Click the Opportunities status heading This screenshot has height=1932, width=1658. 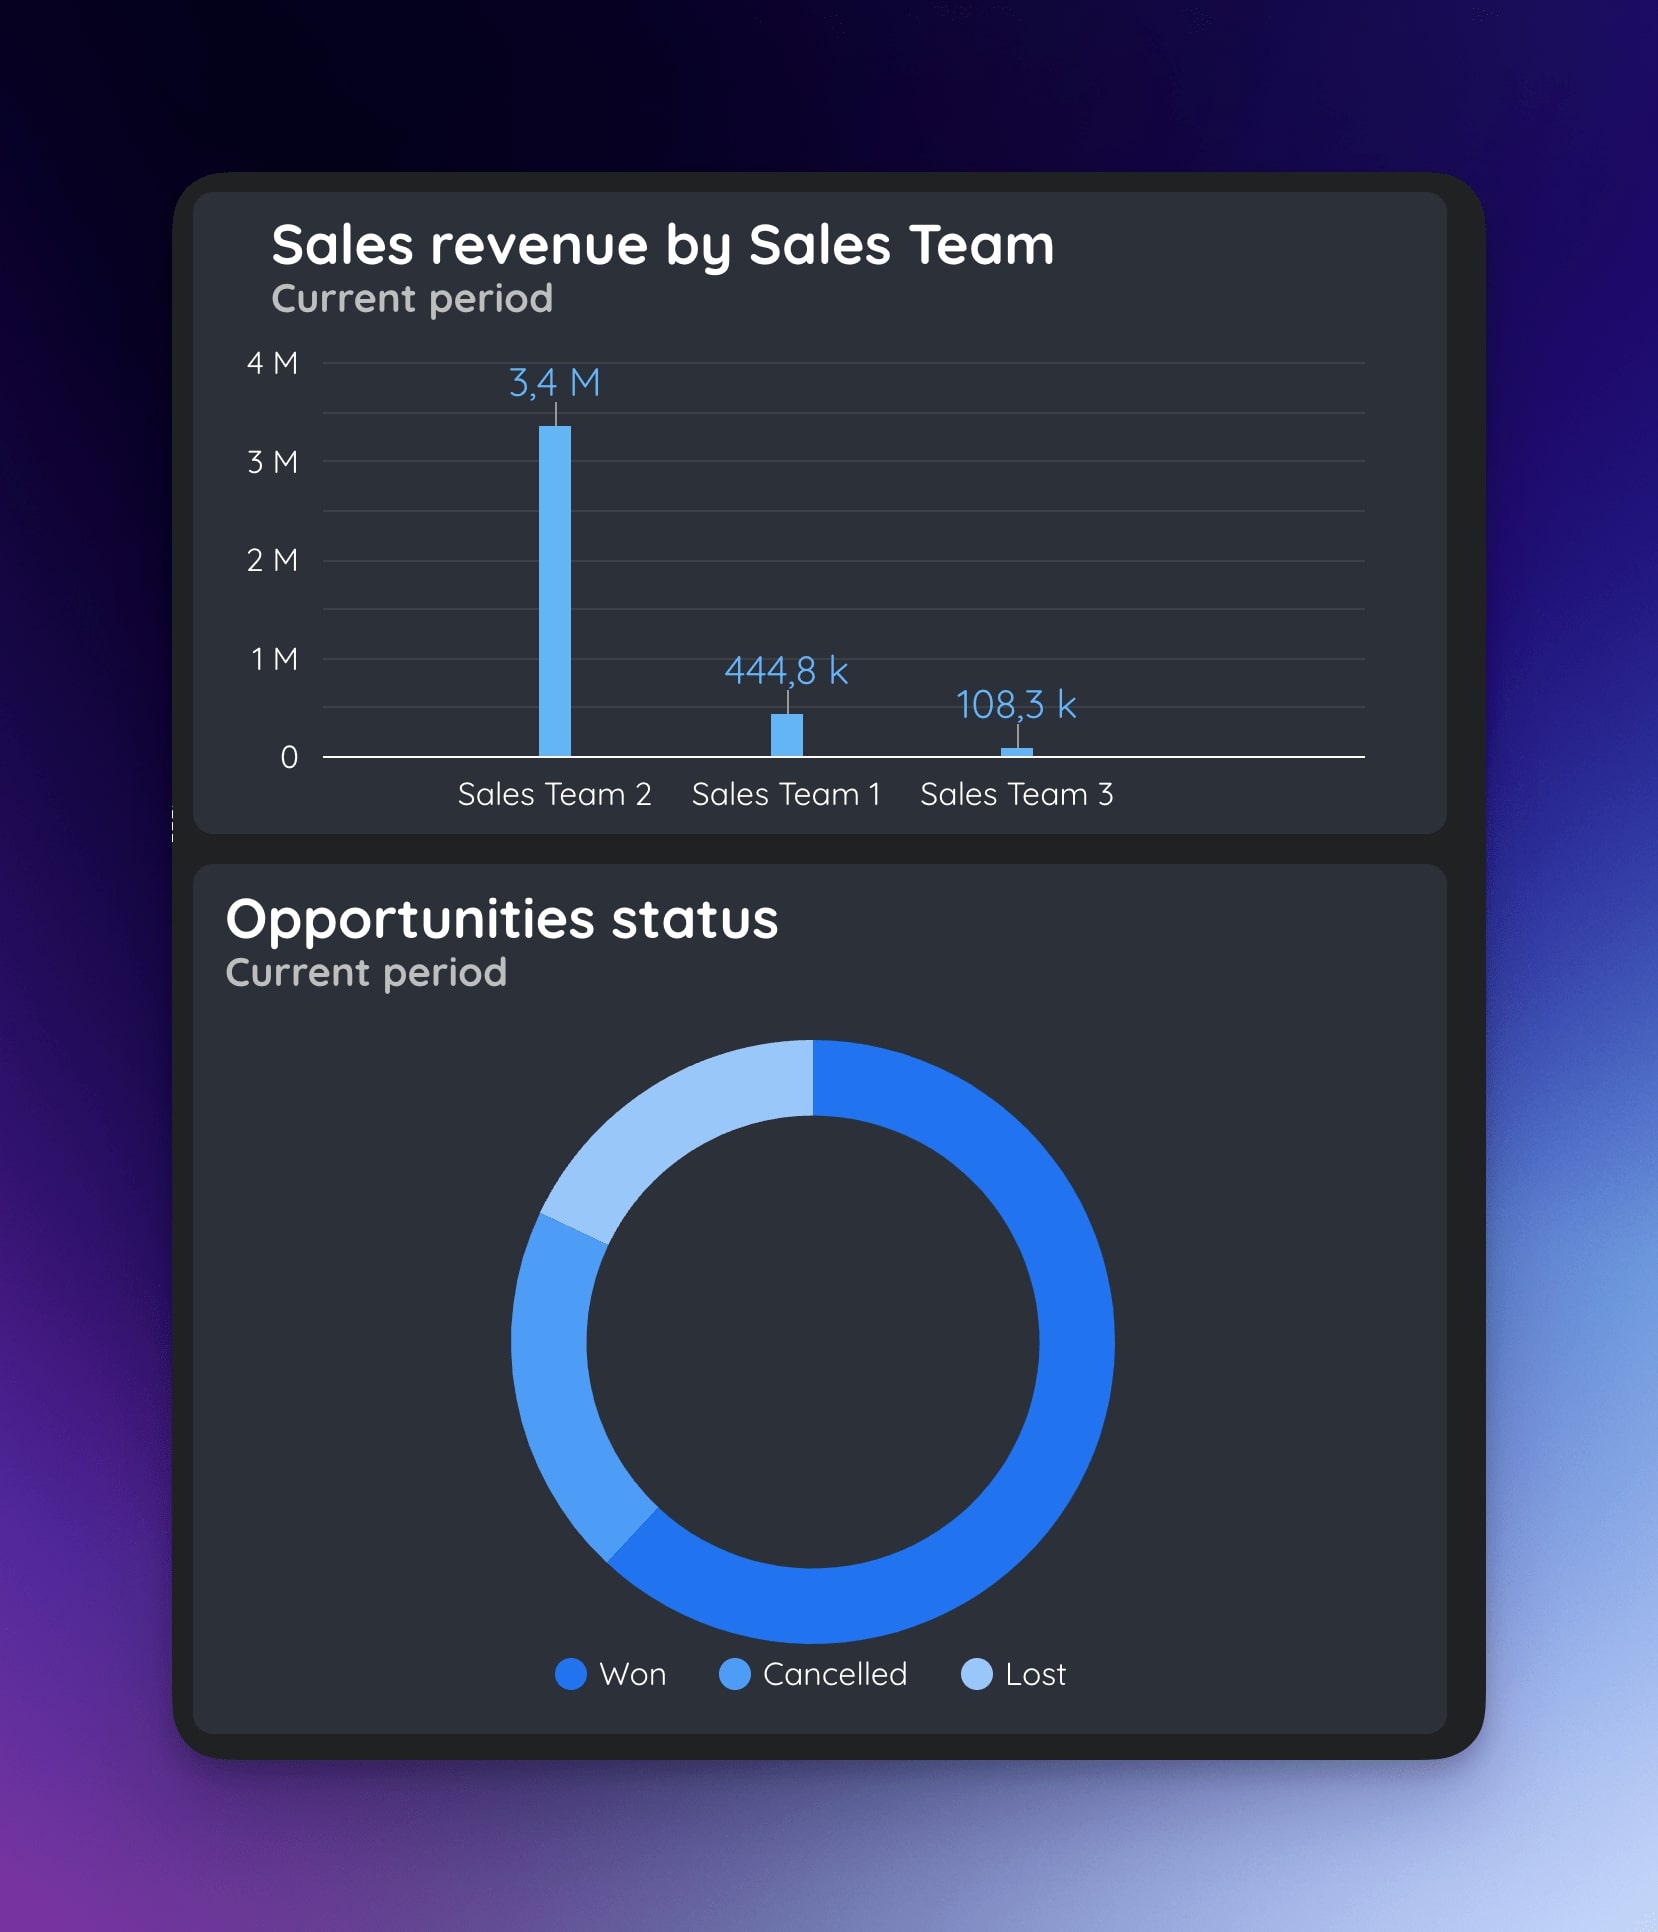click(x=502, y=919)
